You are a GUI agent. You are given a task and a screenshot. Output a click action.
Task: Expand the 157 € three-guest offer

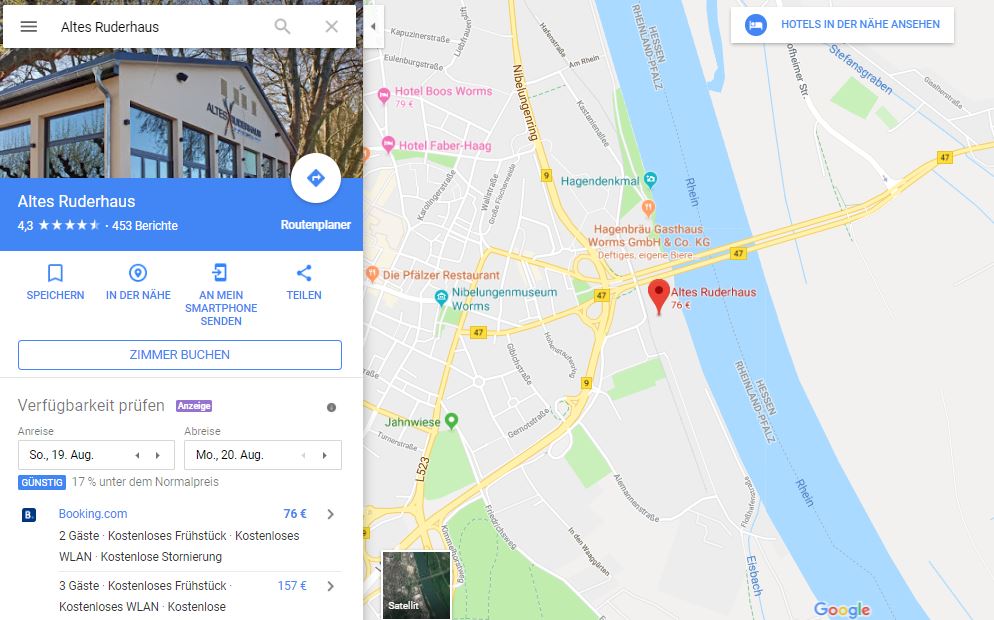330,586
